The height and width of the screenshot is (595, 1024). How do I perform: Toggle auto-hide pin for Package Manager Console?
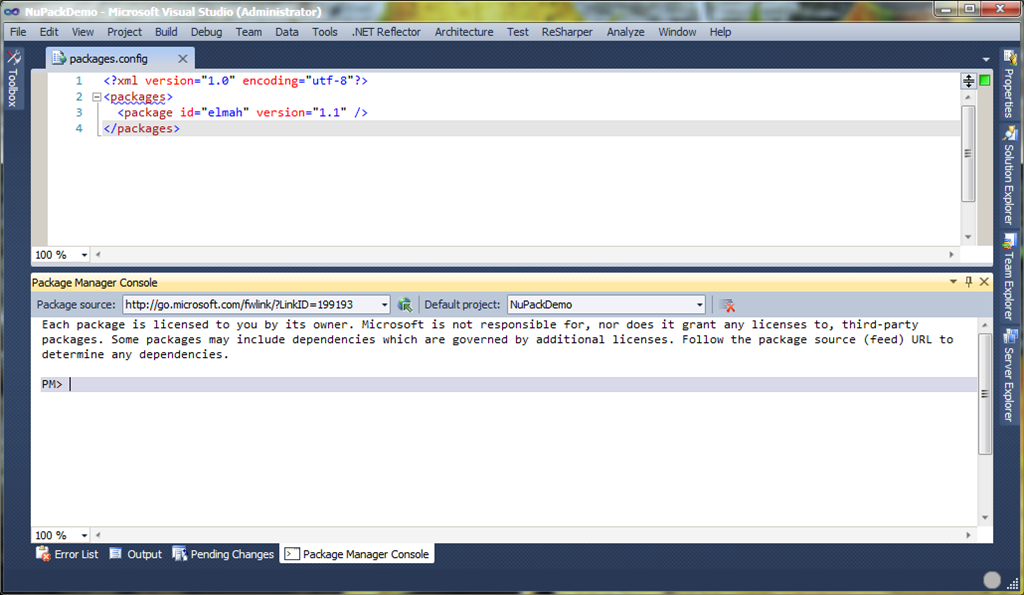[x=968, y=282]
